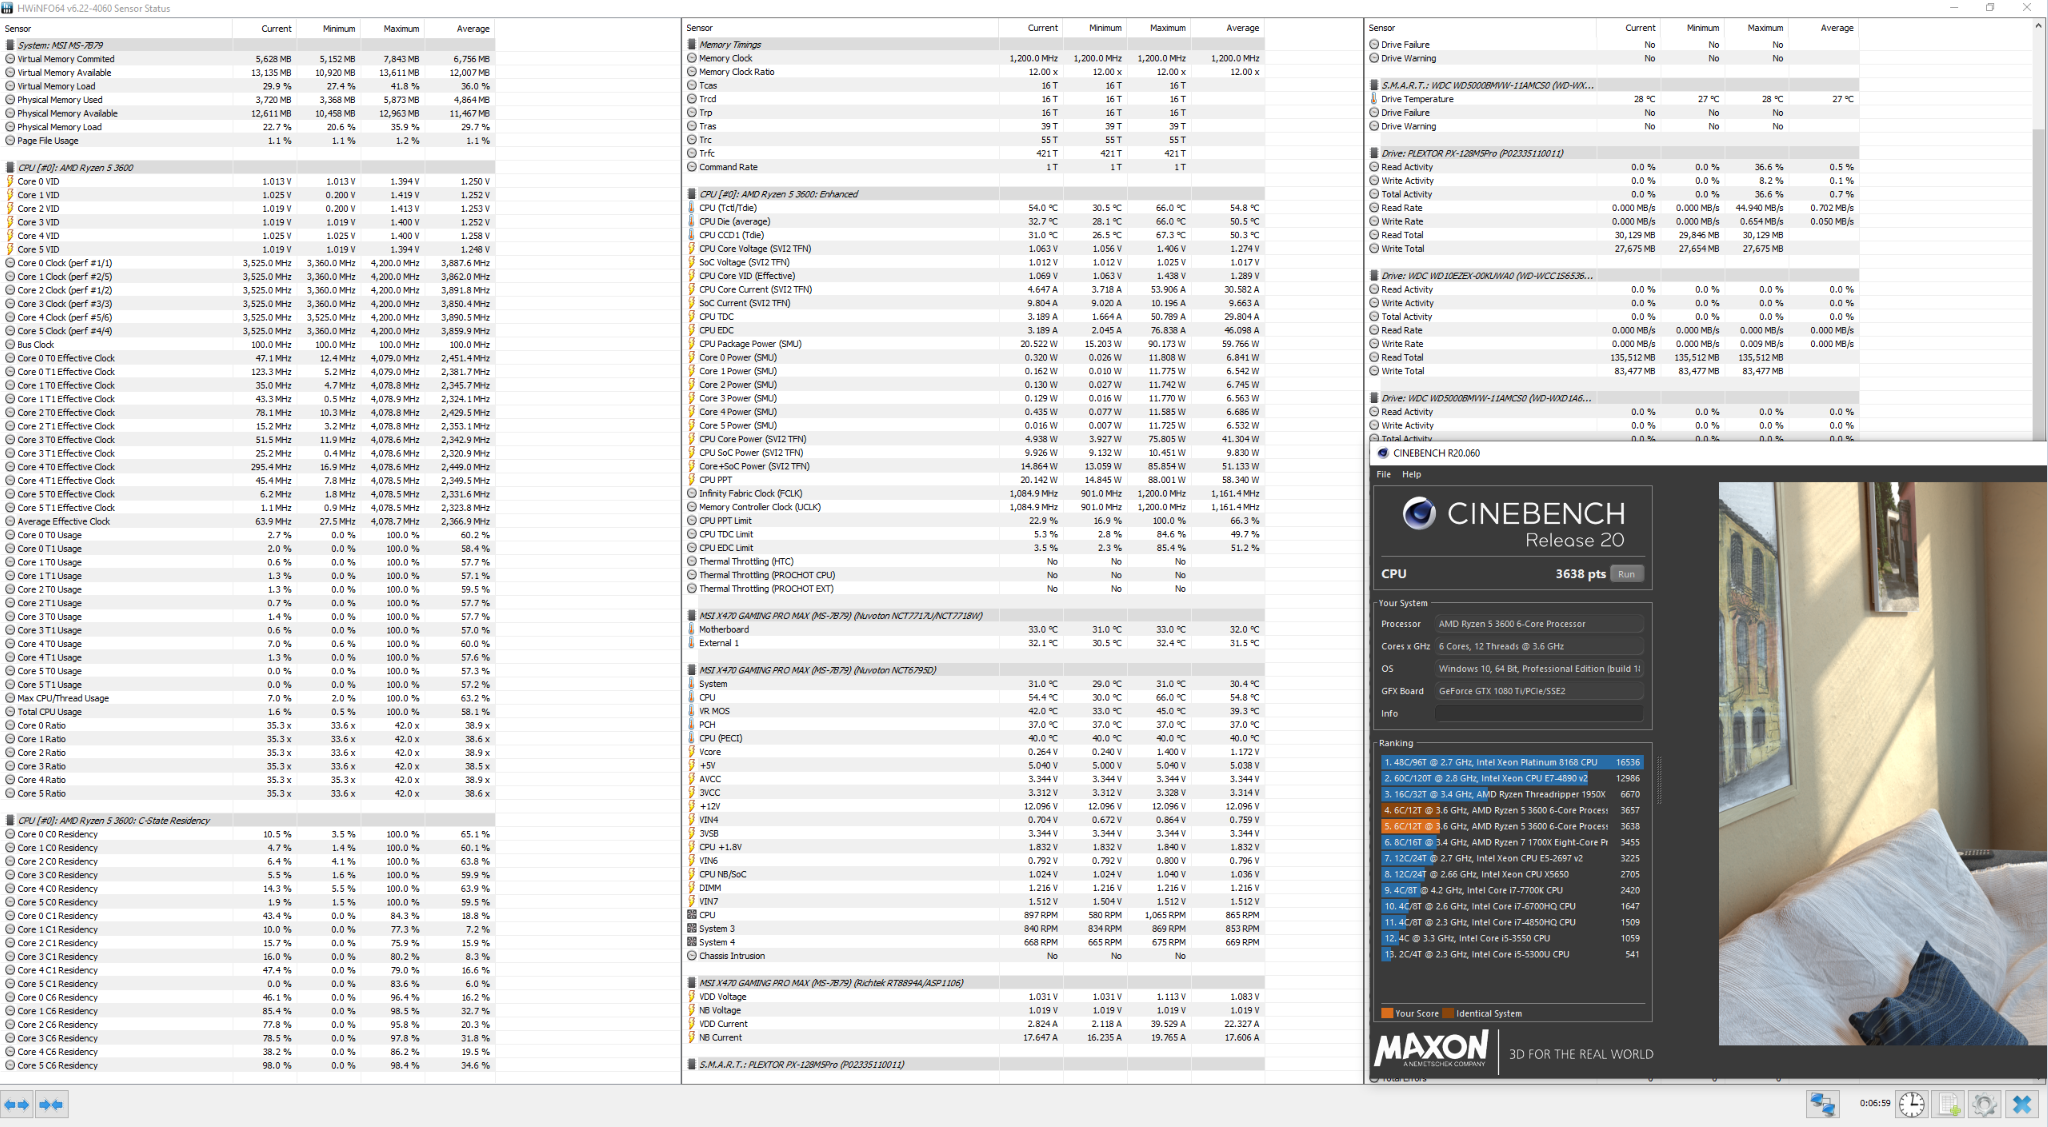The image size is (2048, 1127).
Task: Reset the elapsed time clock icon
Action: (1911, 1104)
